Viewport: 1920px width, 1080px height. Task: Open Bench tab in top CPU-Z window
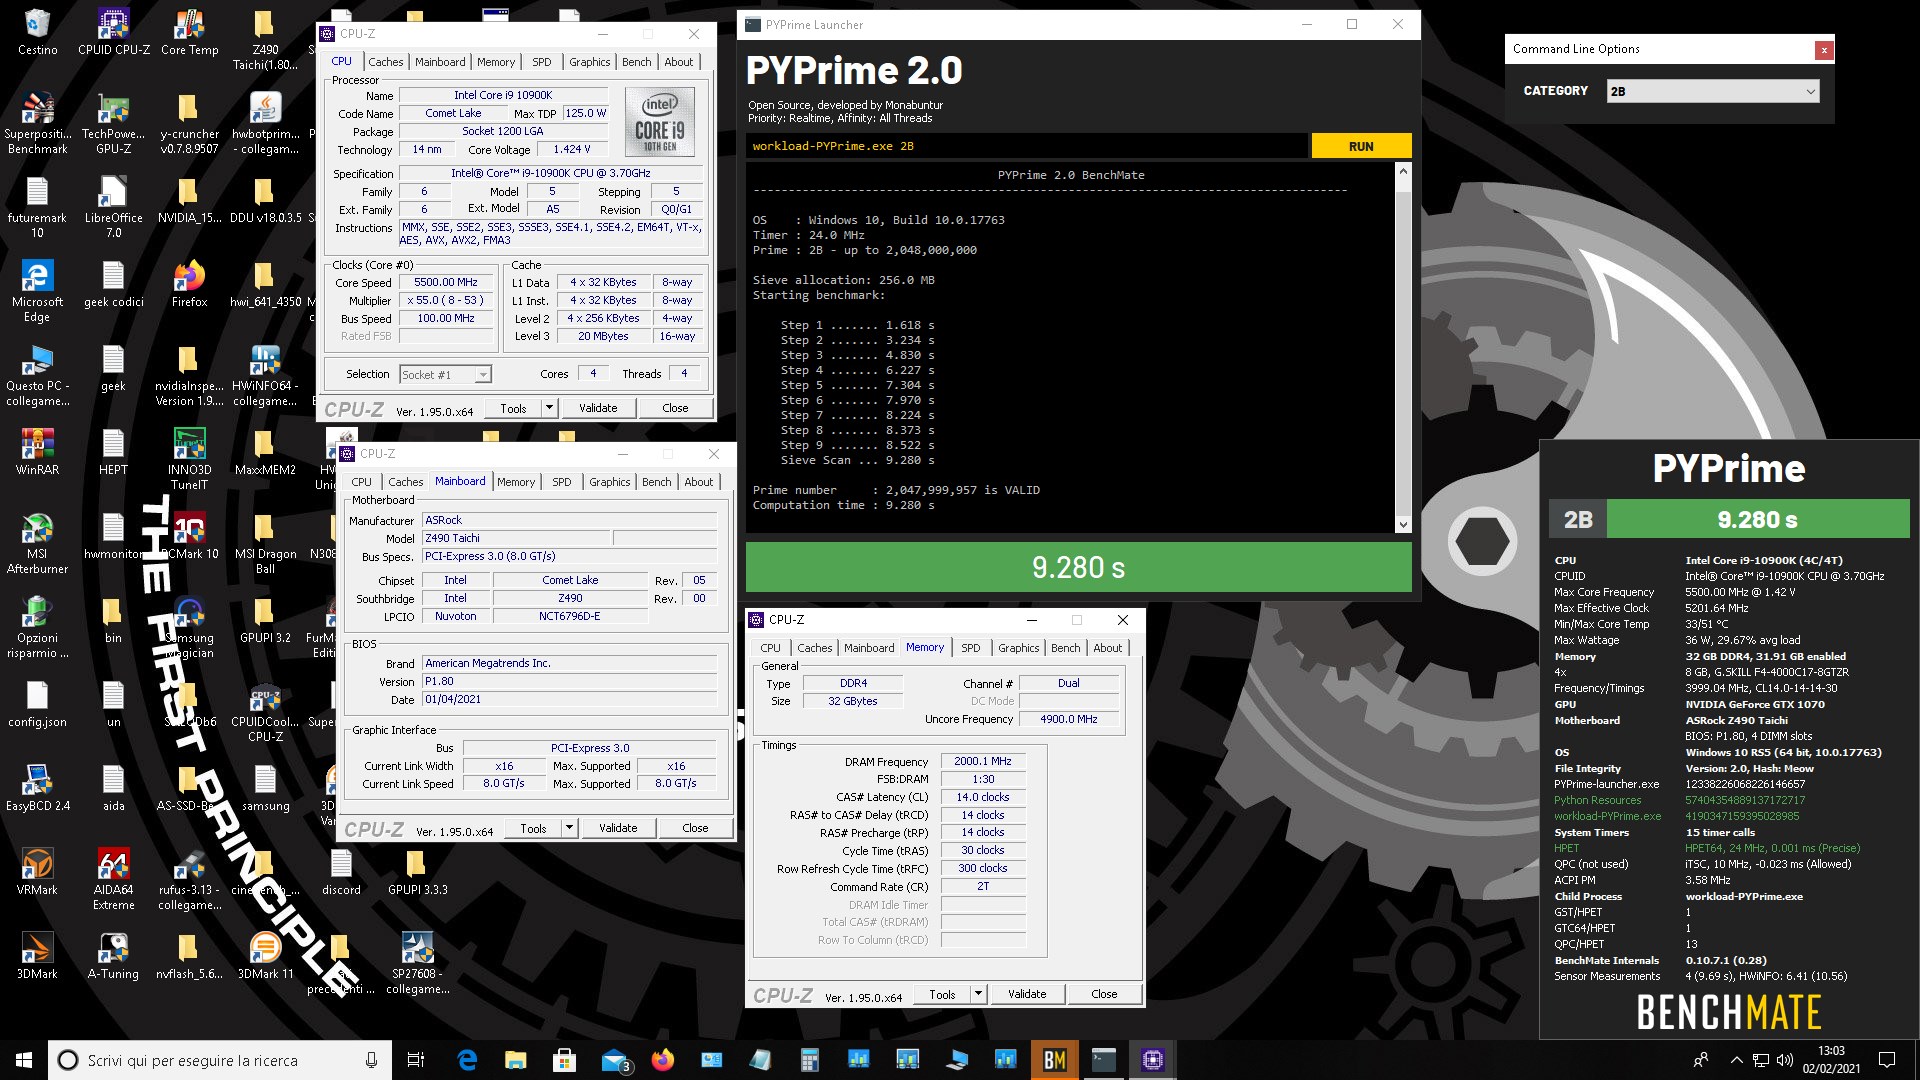[636, 62]
